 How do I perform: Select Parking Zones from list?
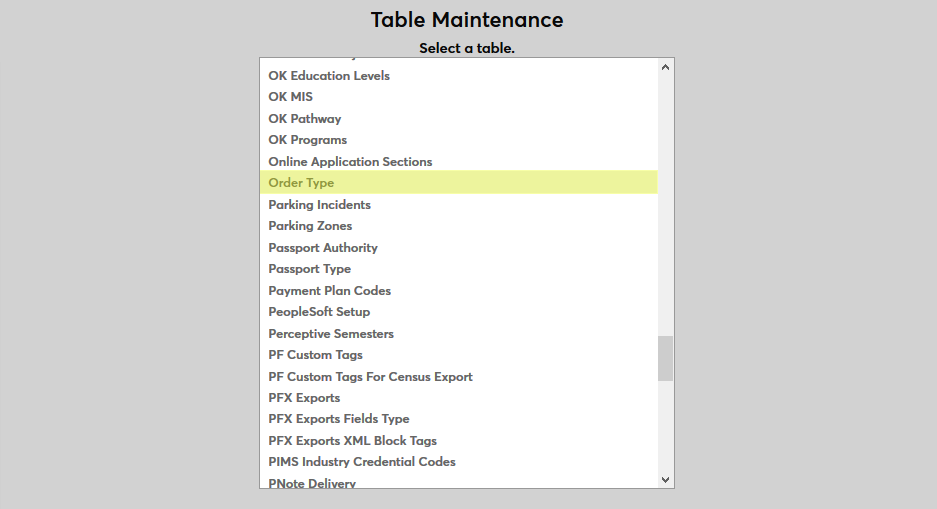tap(310, 226)
